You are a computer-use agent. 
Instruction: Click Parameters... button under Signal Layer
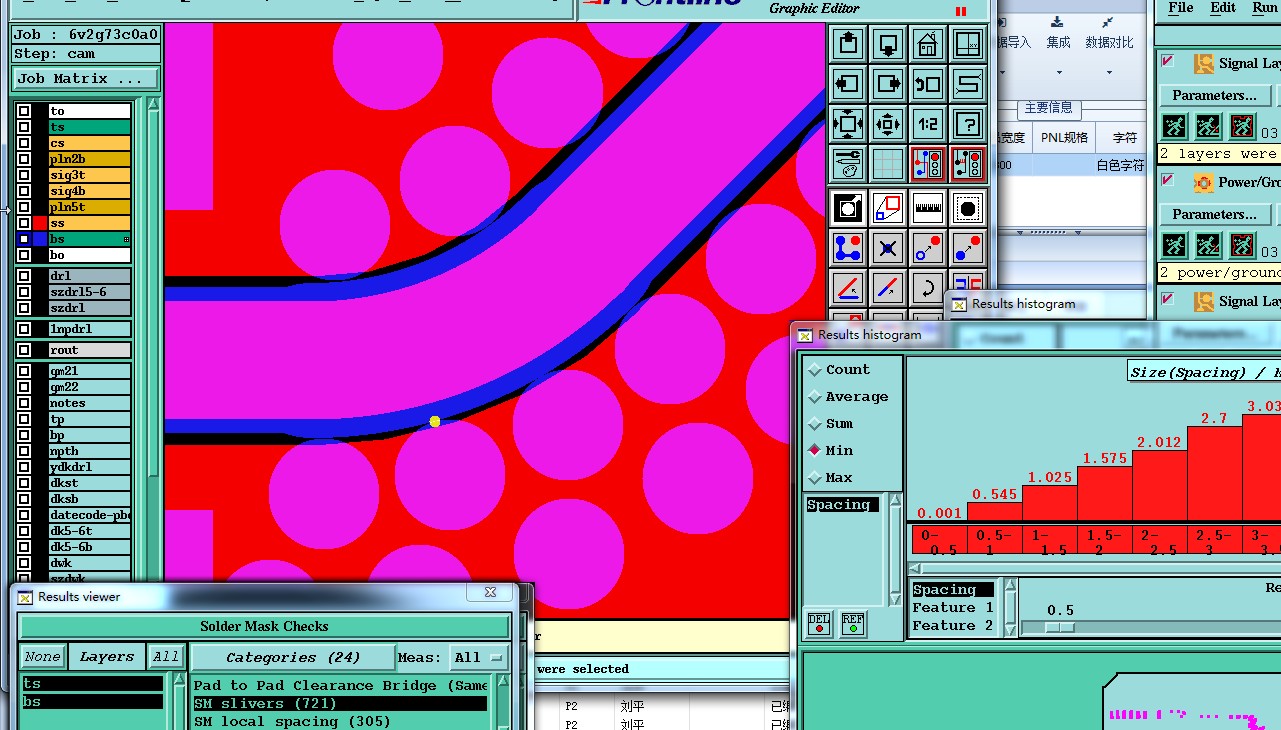[1215, 95]
